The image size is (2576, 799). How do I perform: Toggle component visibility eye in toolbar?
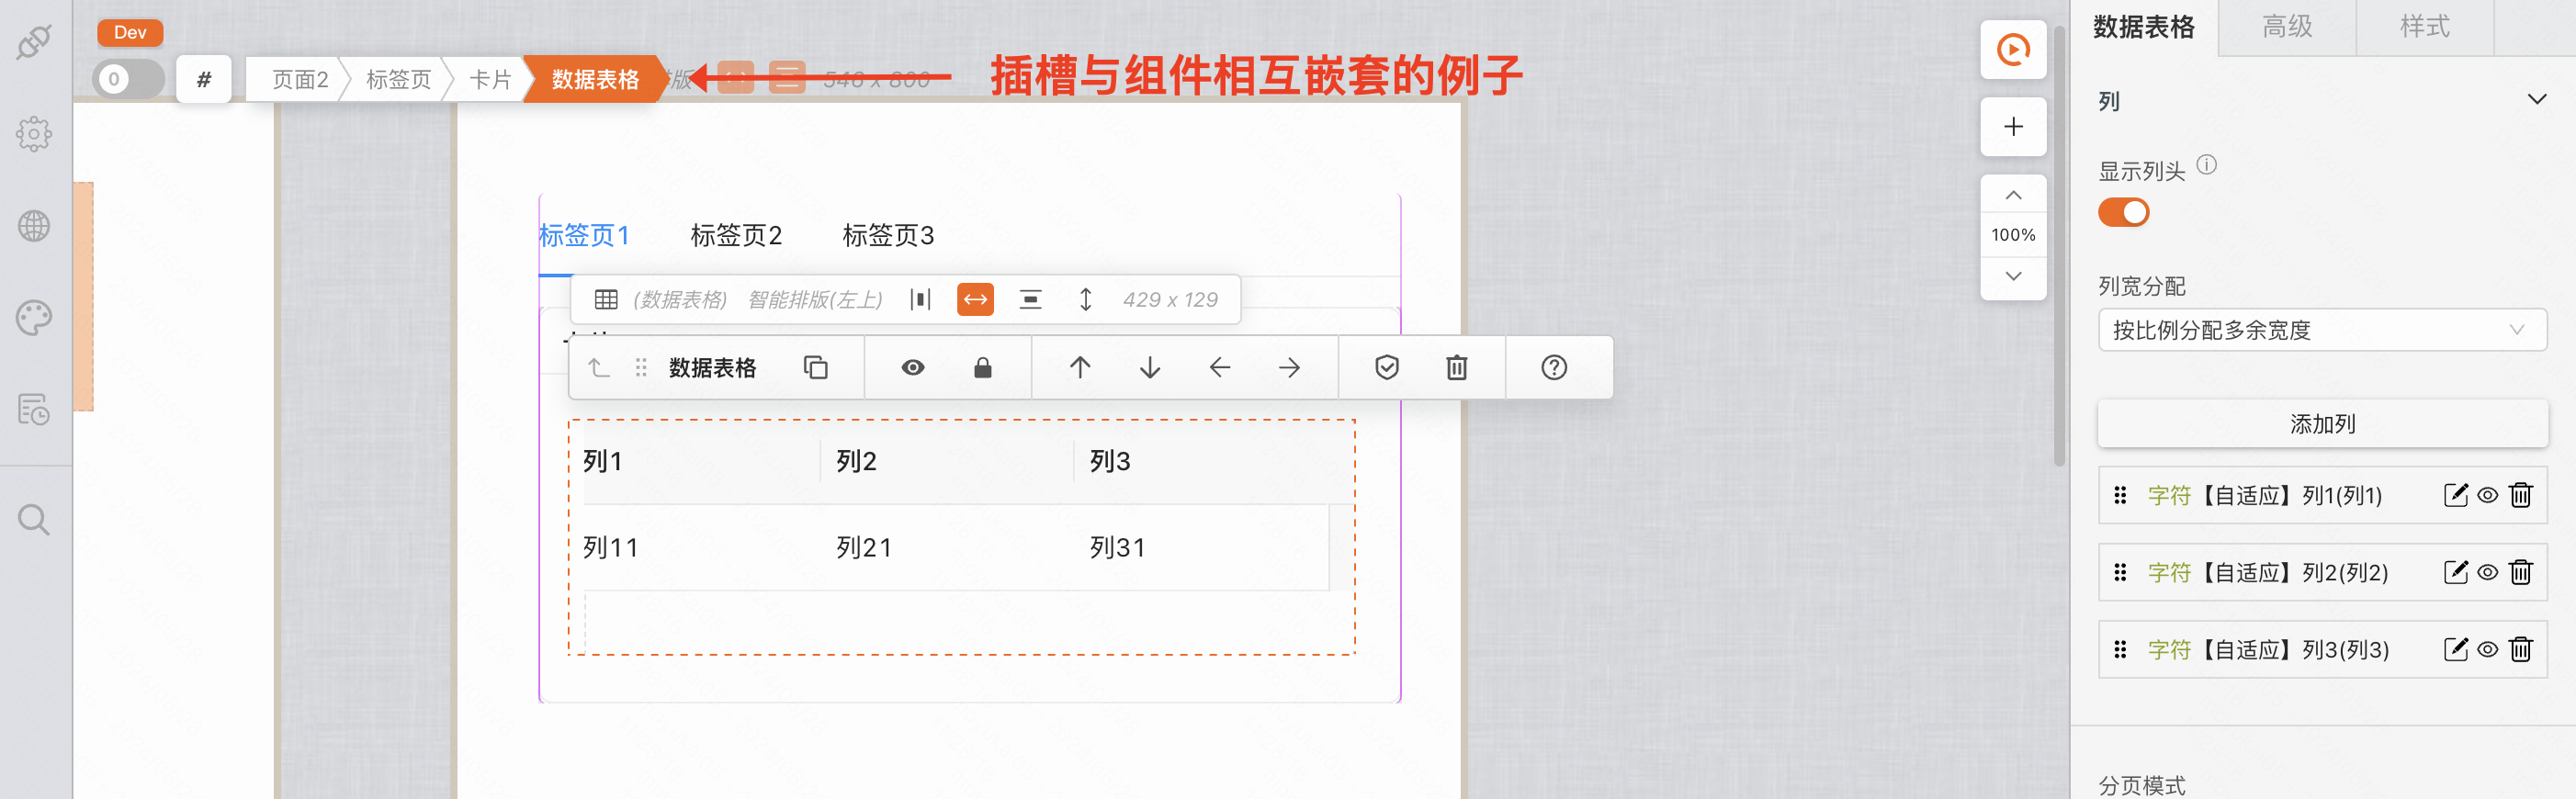click(913, 368)
